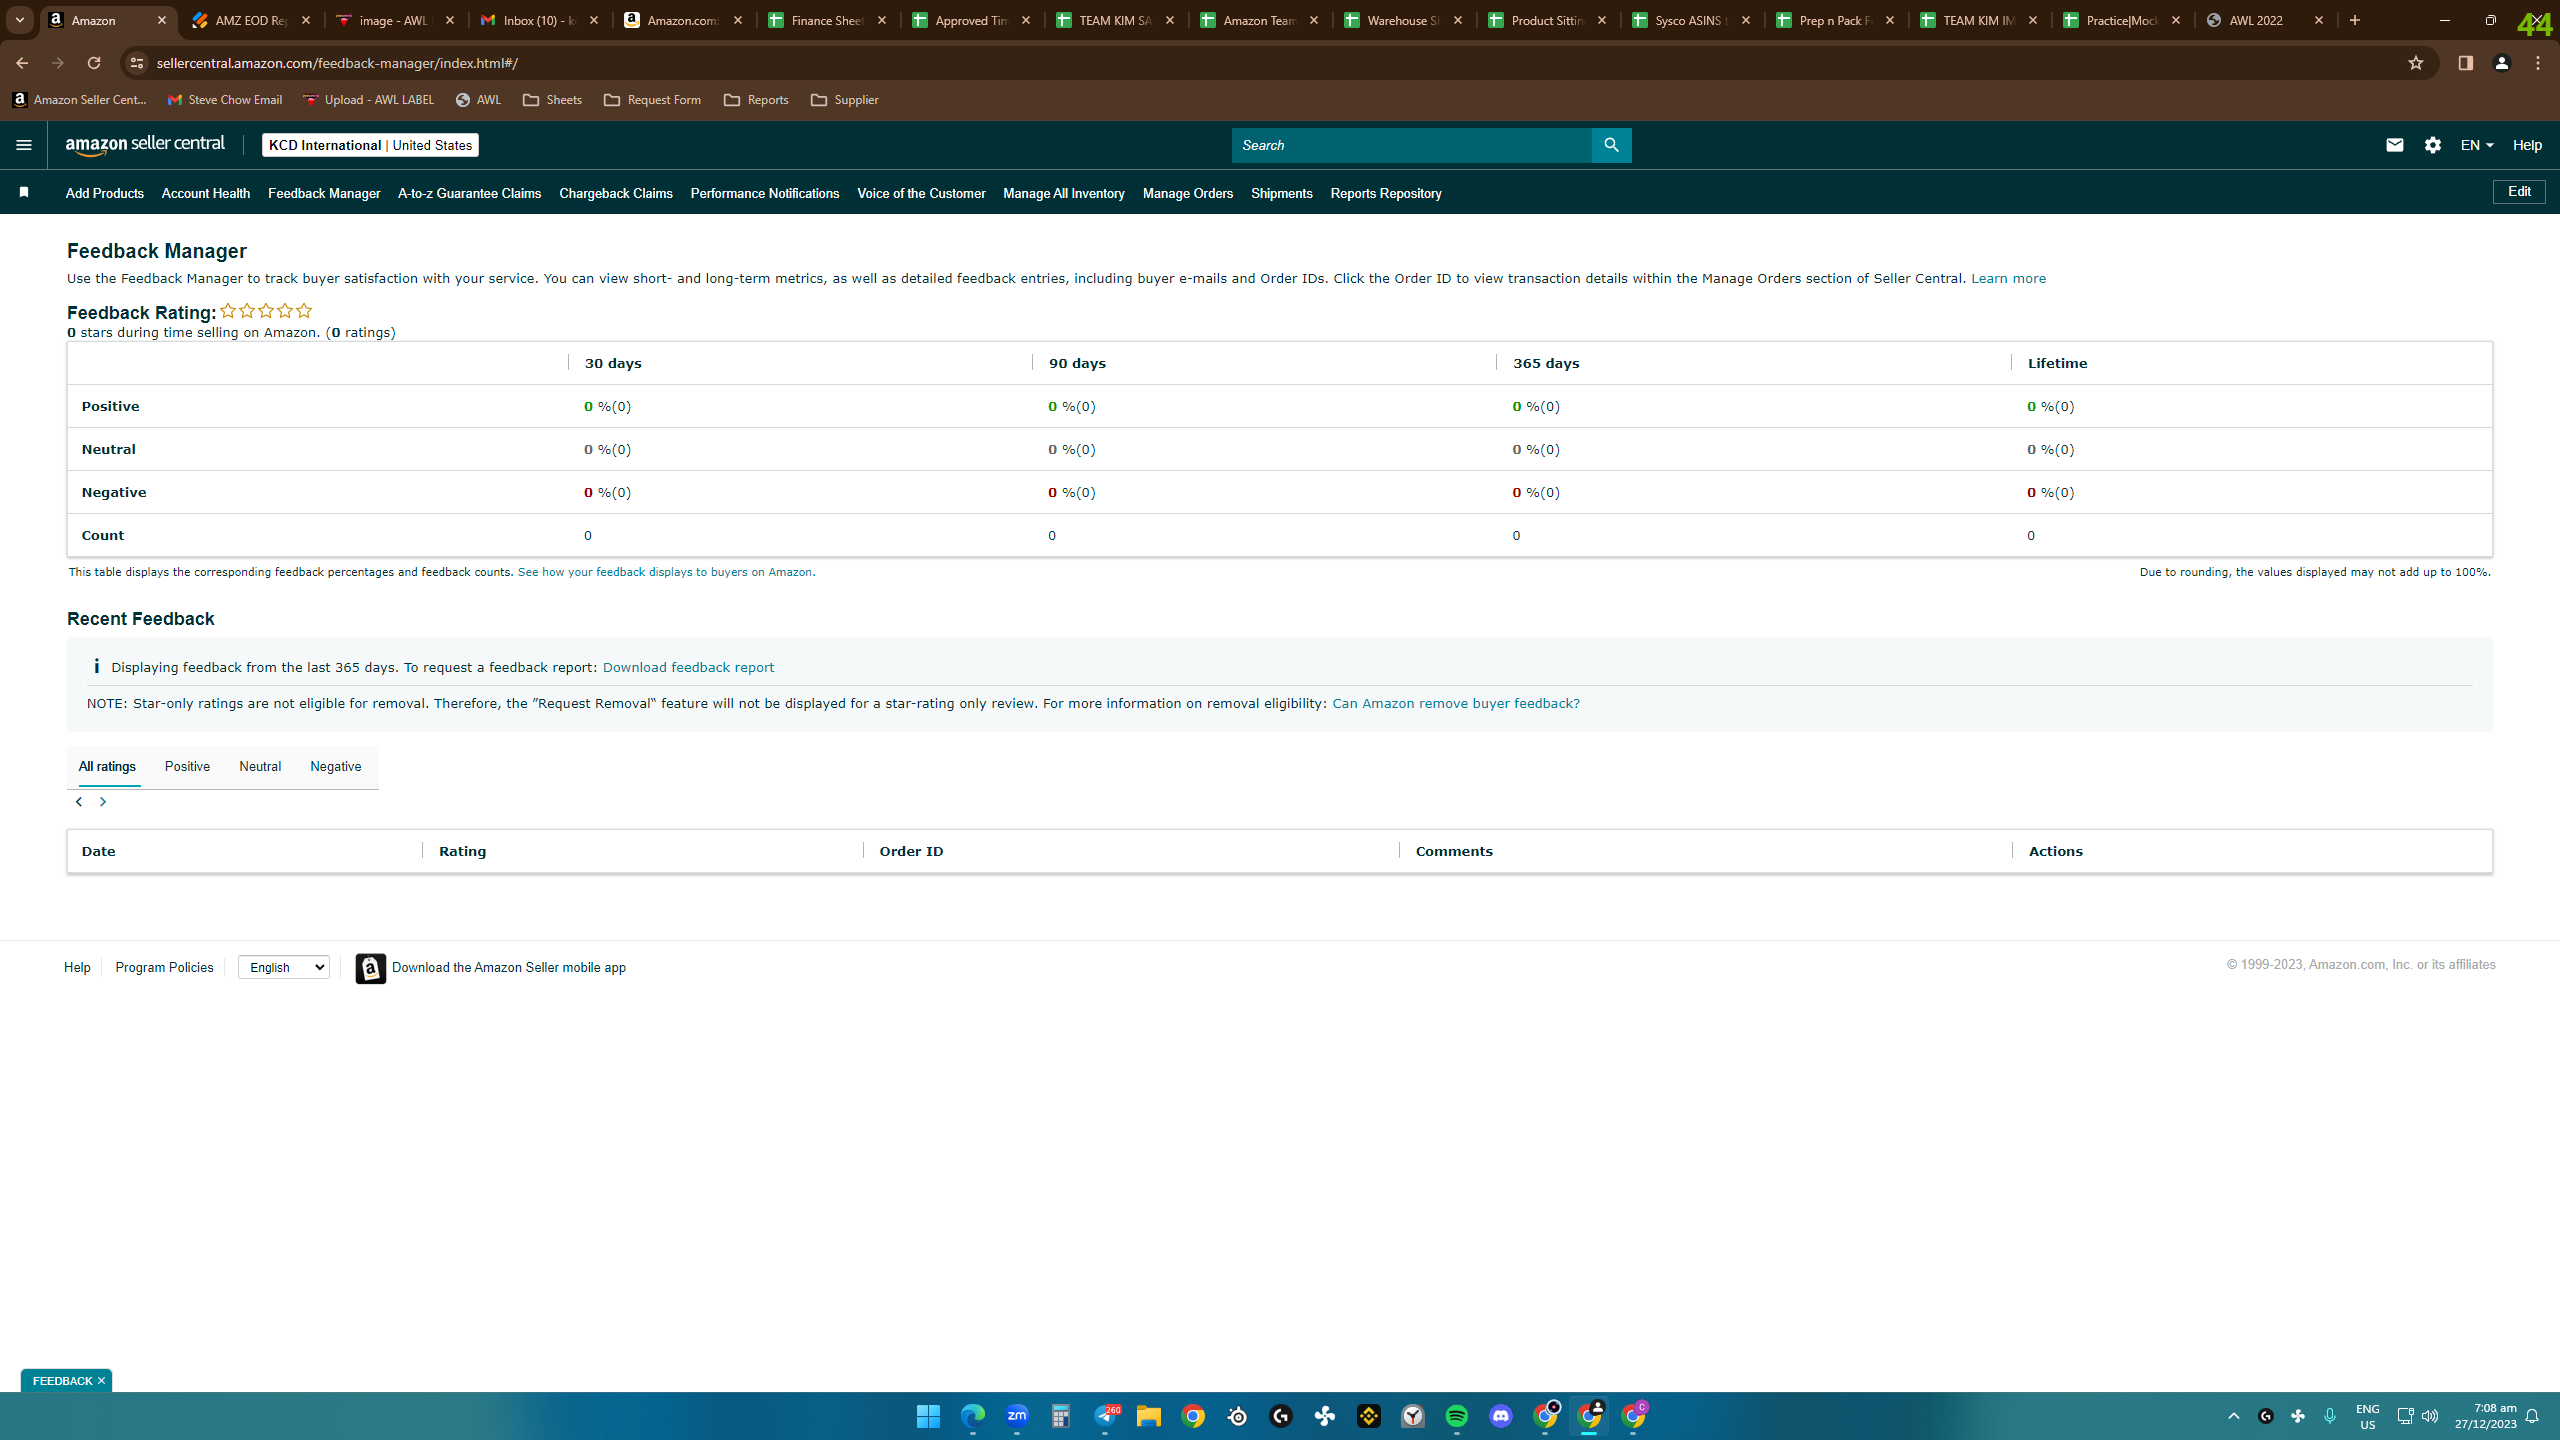Open Windows notifications bell
Image resolution: width=2560 pixels, height=1440 pixels.
(2532, 1416)
